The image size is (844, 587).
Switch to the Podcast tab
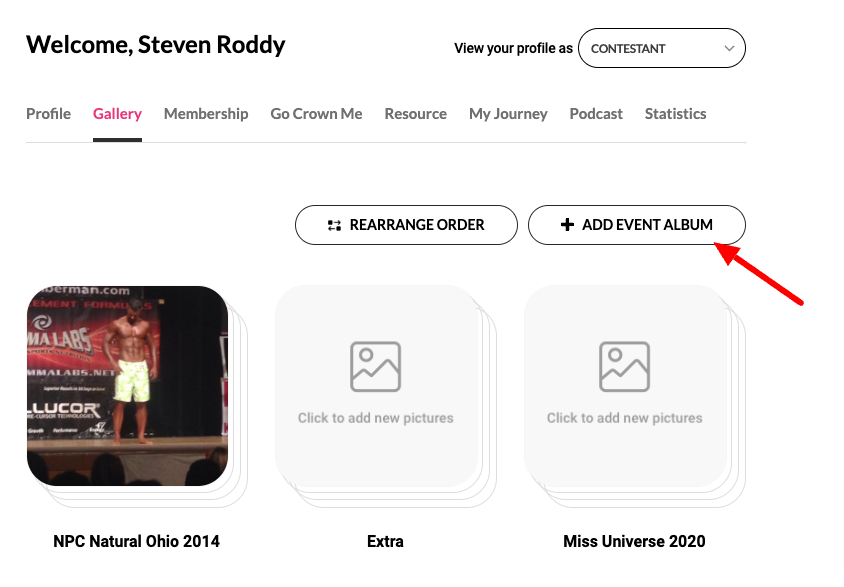coord(596,114)
